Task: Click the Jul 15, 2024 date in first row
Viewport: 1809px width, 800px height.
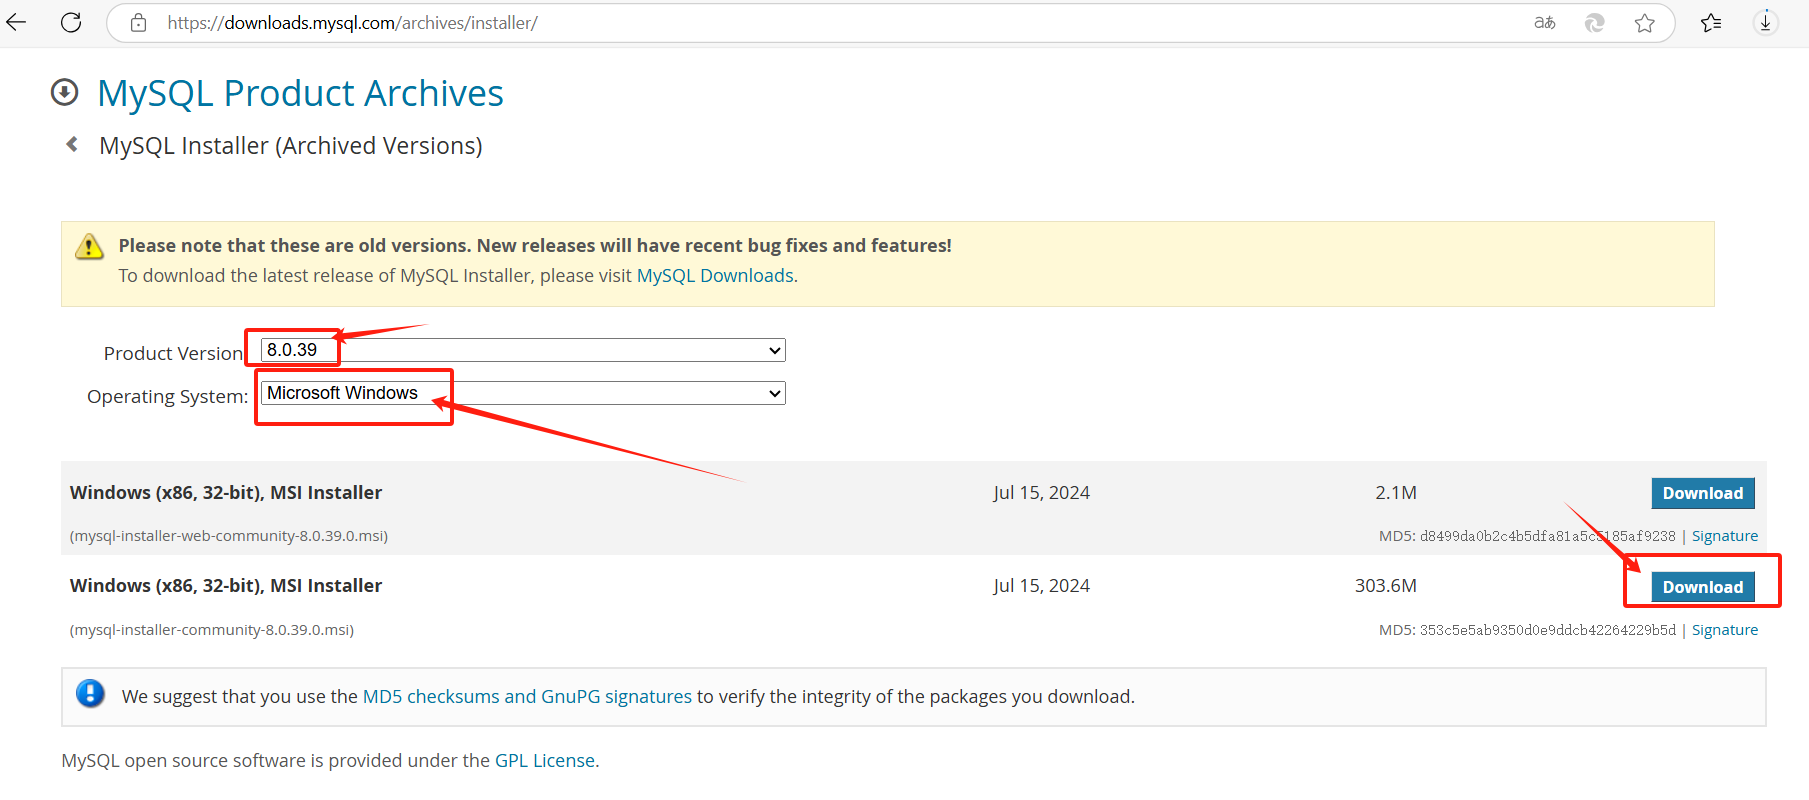Action: 1041,493
